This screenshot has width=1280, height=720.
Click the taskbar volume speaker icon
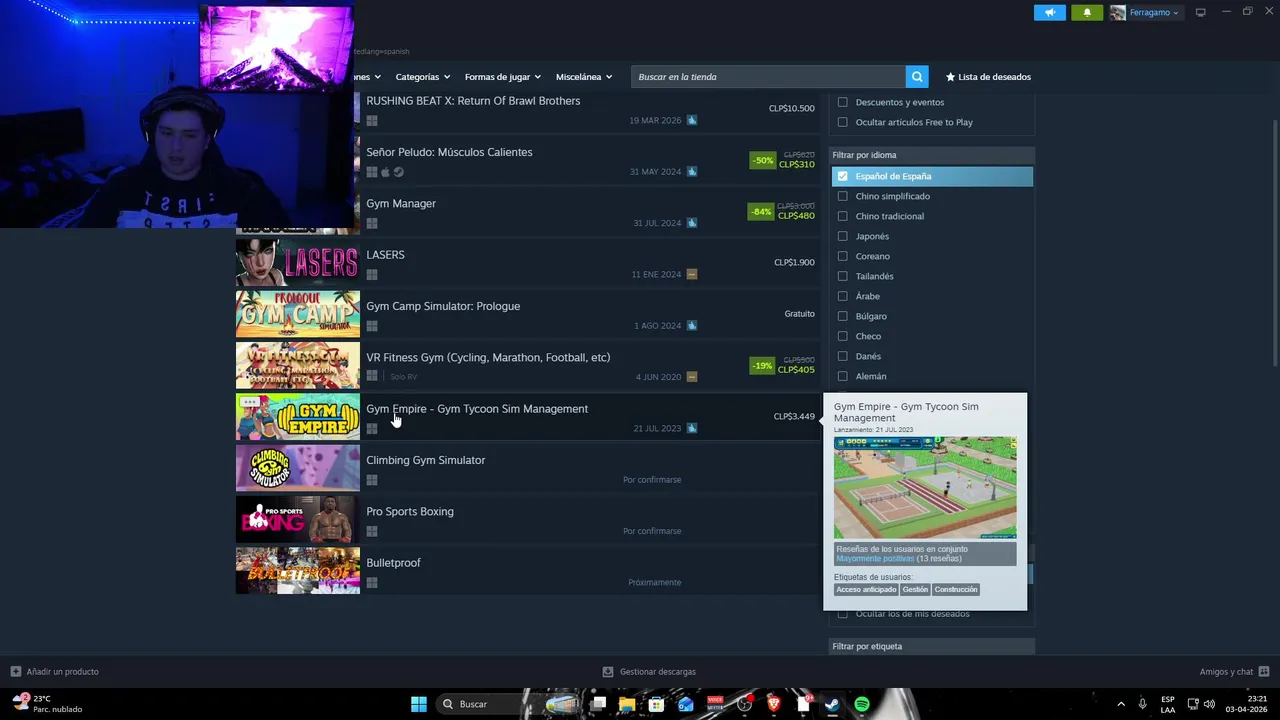1209,704
